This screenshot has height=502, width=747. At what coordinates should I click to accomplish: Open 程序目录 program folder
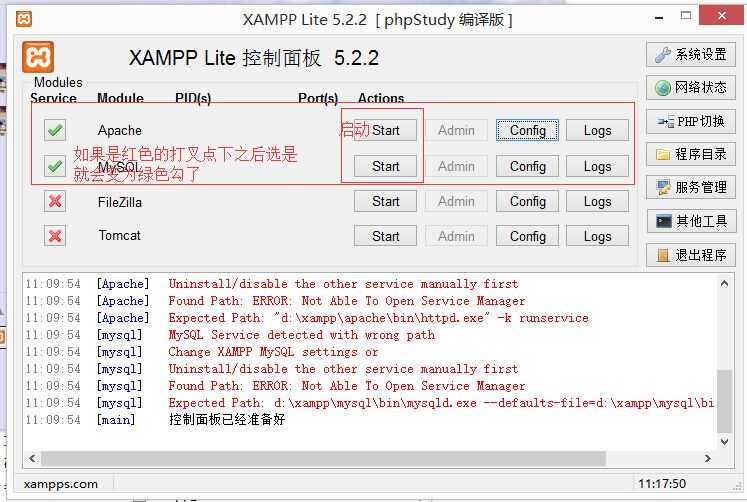[x=691, y=154]
